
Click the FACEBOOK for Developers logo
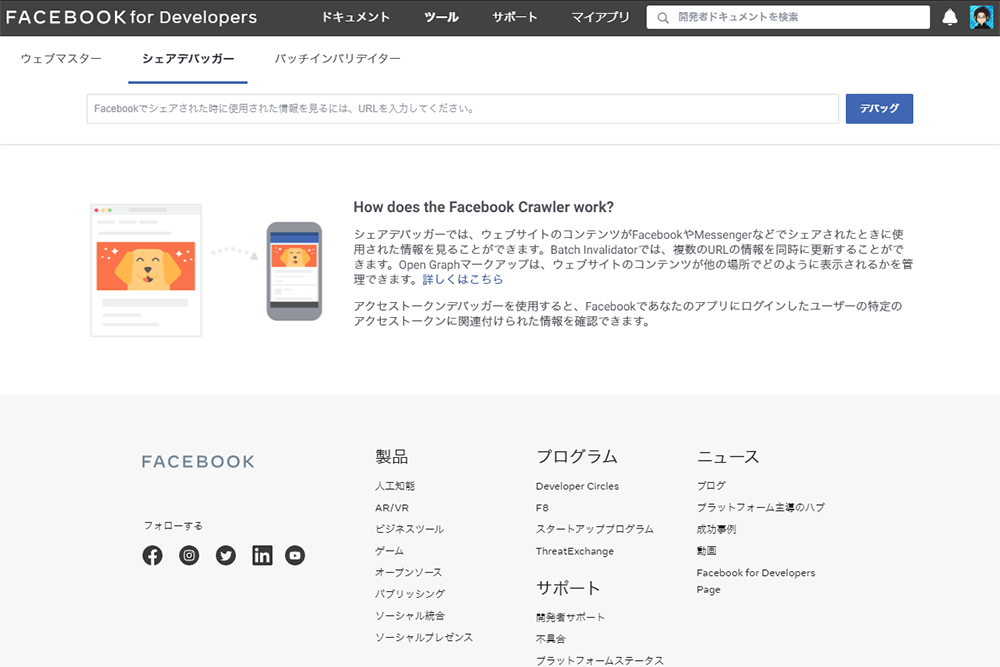pos(131,17)
